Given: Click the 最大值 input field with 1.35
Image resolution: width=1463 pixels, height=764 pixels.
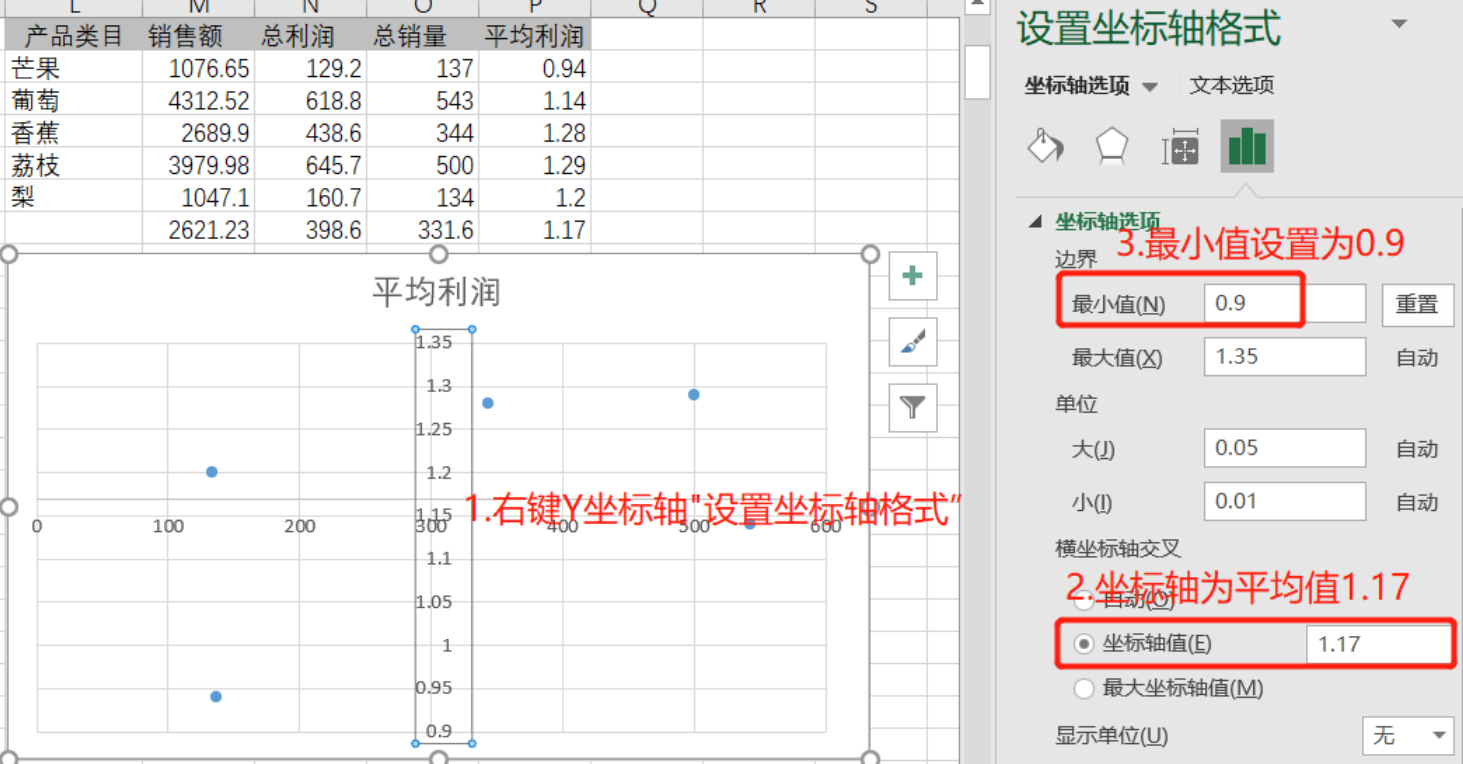Looking at the screenshot, I should click(x=1285, y=357).
